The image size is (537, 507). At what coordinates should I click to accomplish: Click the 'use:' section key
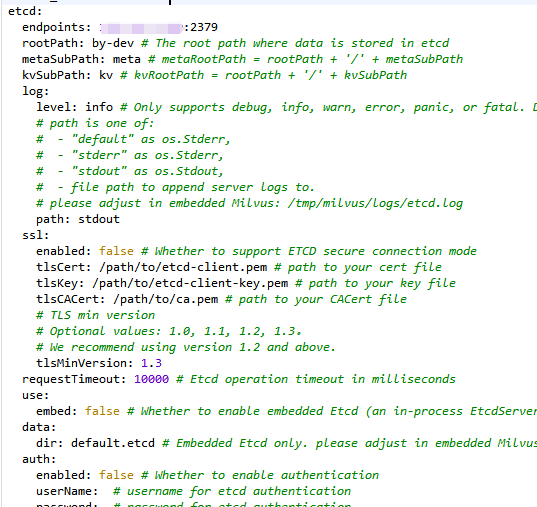point(36,395)
